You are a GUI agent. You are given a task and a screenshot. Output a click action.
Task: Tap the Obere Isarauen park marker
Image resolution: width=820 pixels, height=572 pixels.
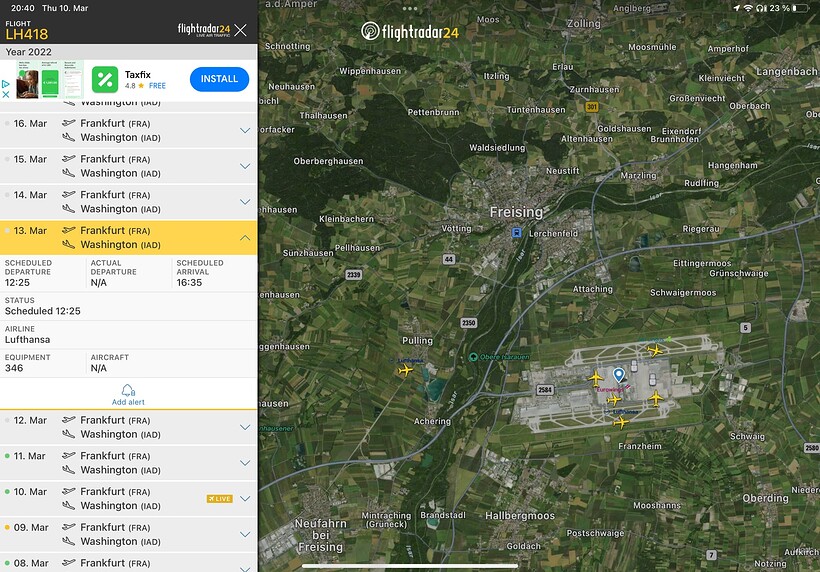473,357
